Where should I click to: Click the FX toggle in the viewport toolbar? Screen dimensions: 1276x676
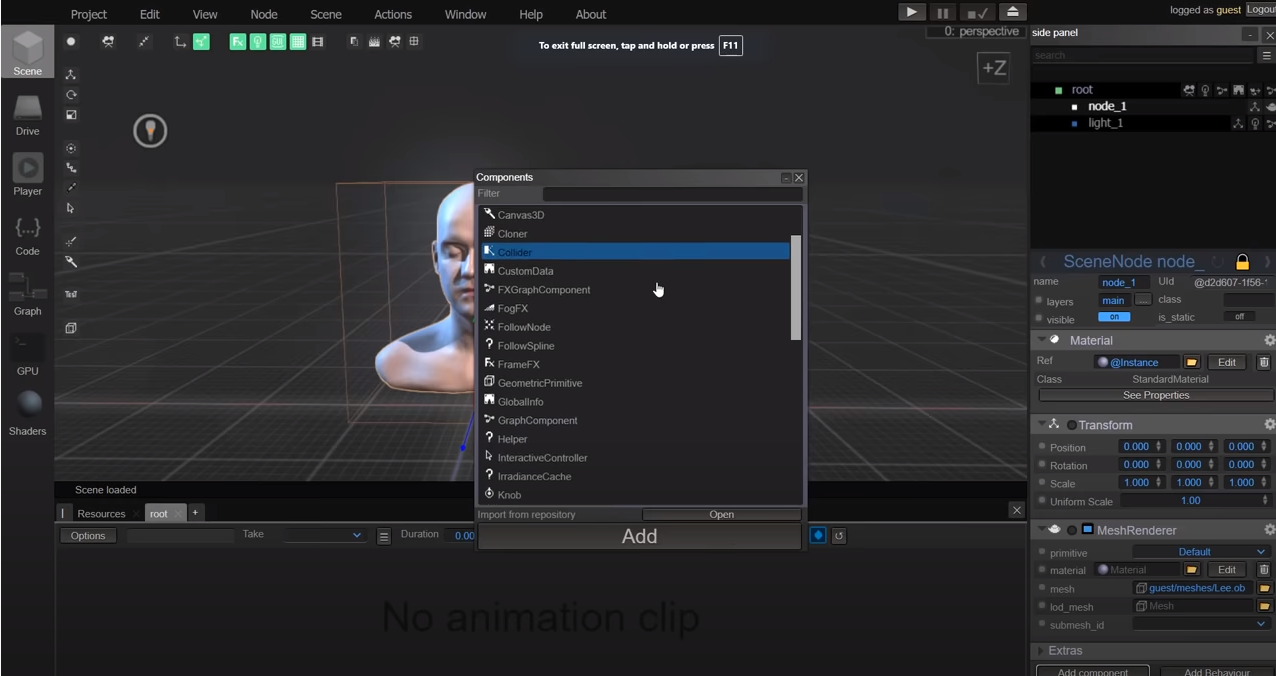coord(237,41)
